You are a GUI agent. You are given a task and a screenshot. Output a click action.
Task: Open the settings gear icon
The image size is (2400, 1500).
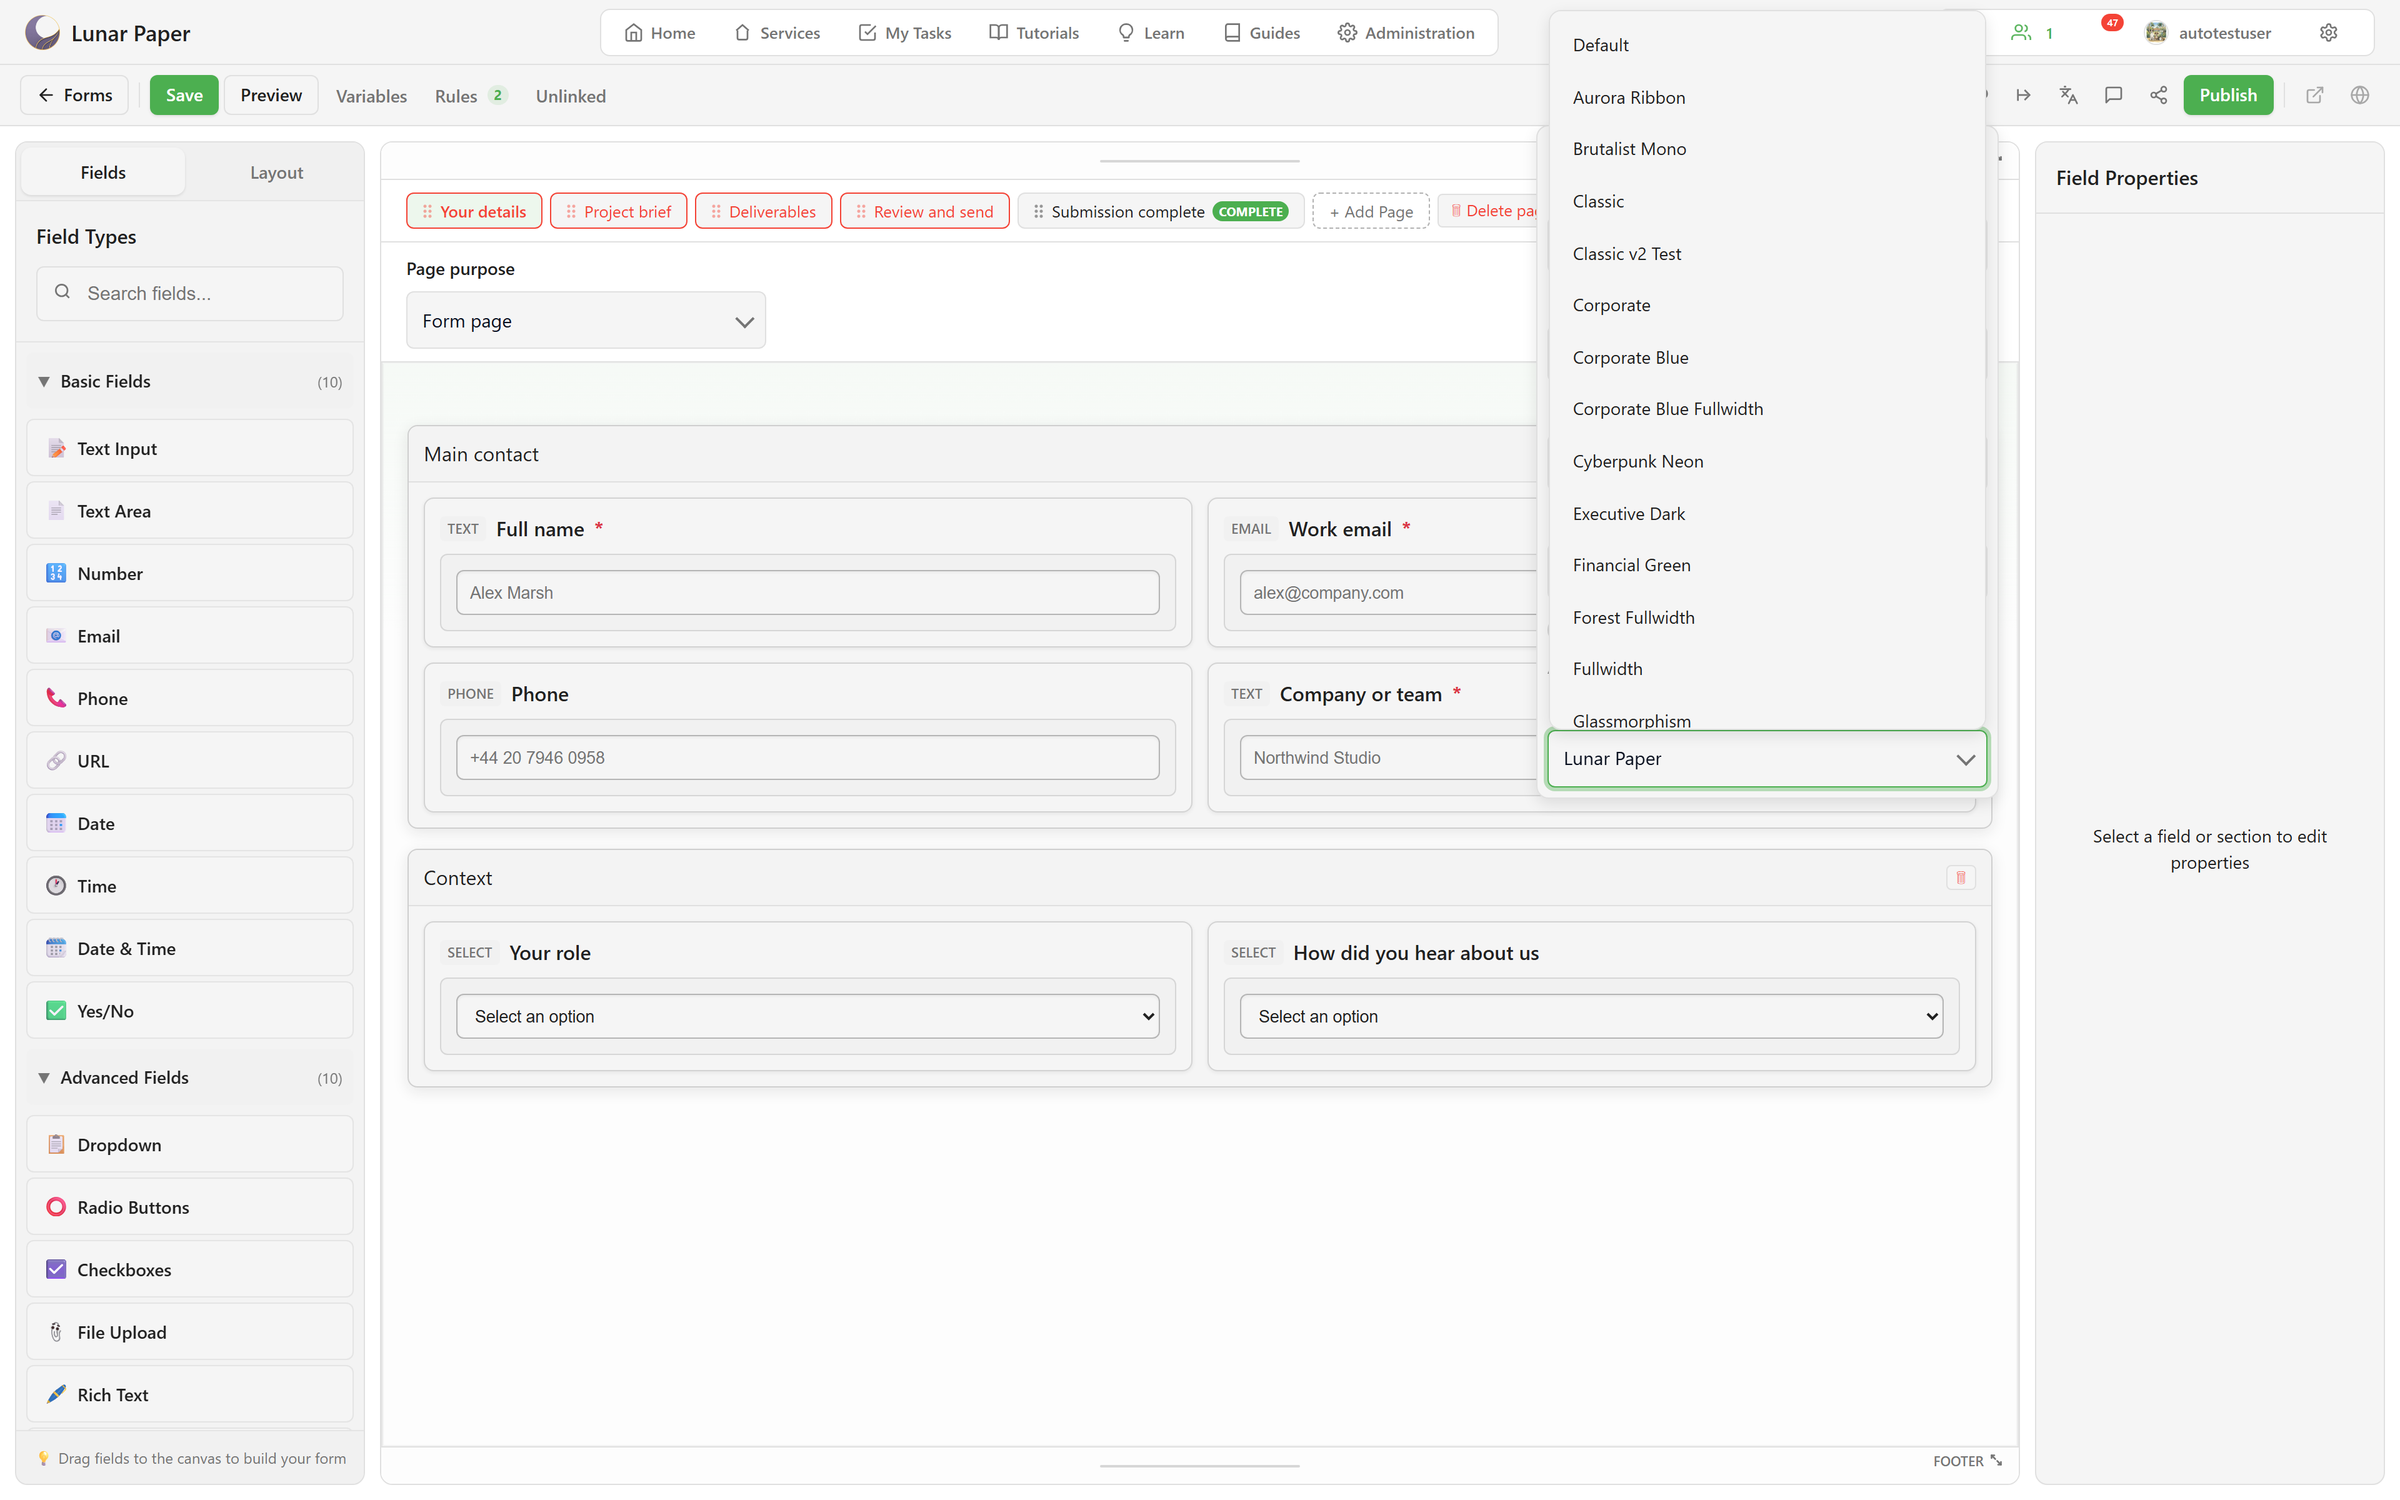[x=2328, y=33]
